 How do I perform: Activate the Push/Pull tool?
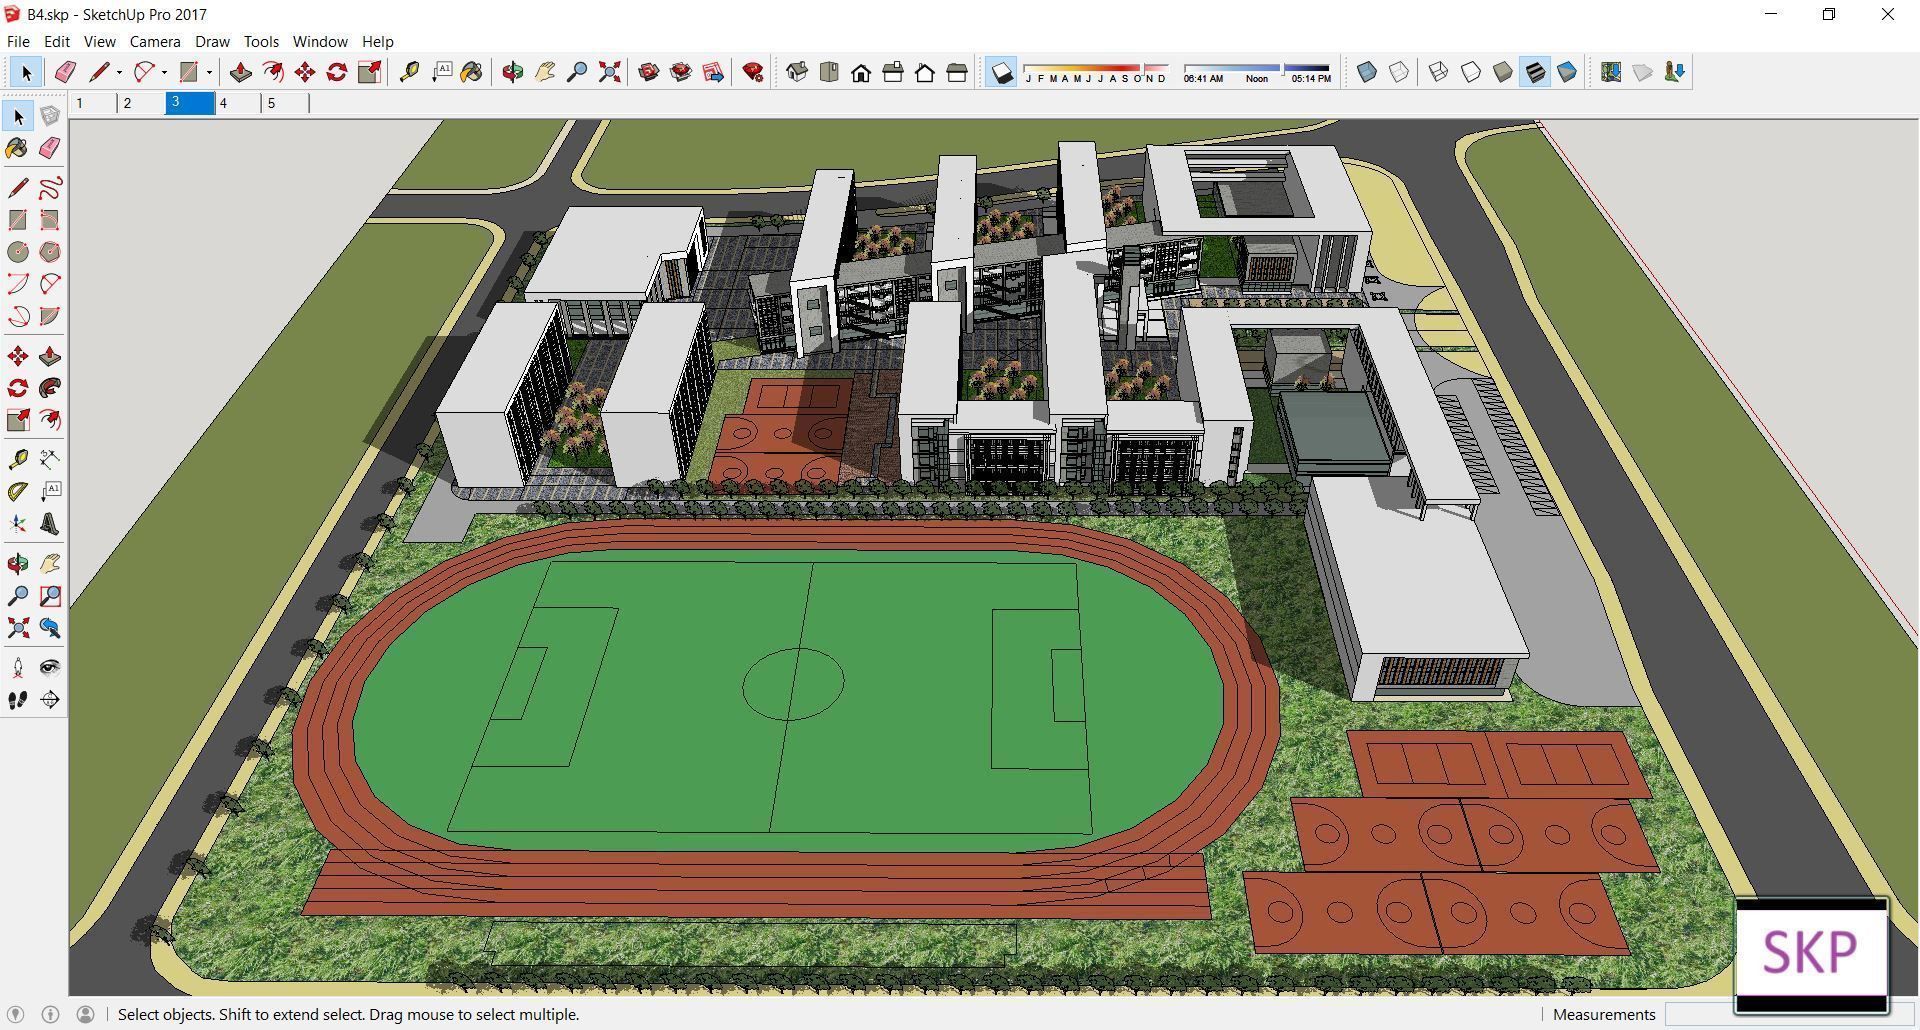pos(239,71)
